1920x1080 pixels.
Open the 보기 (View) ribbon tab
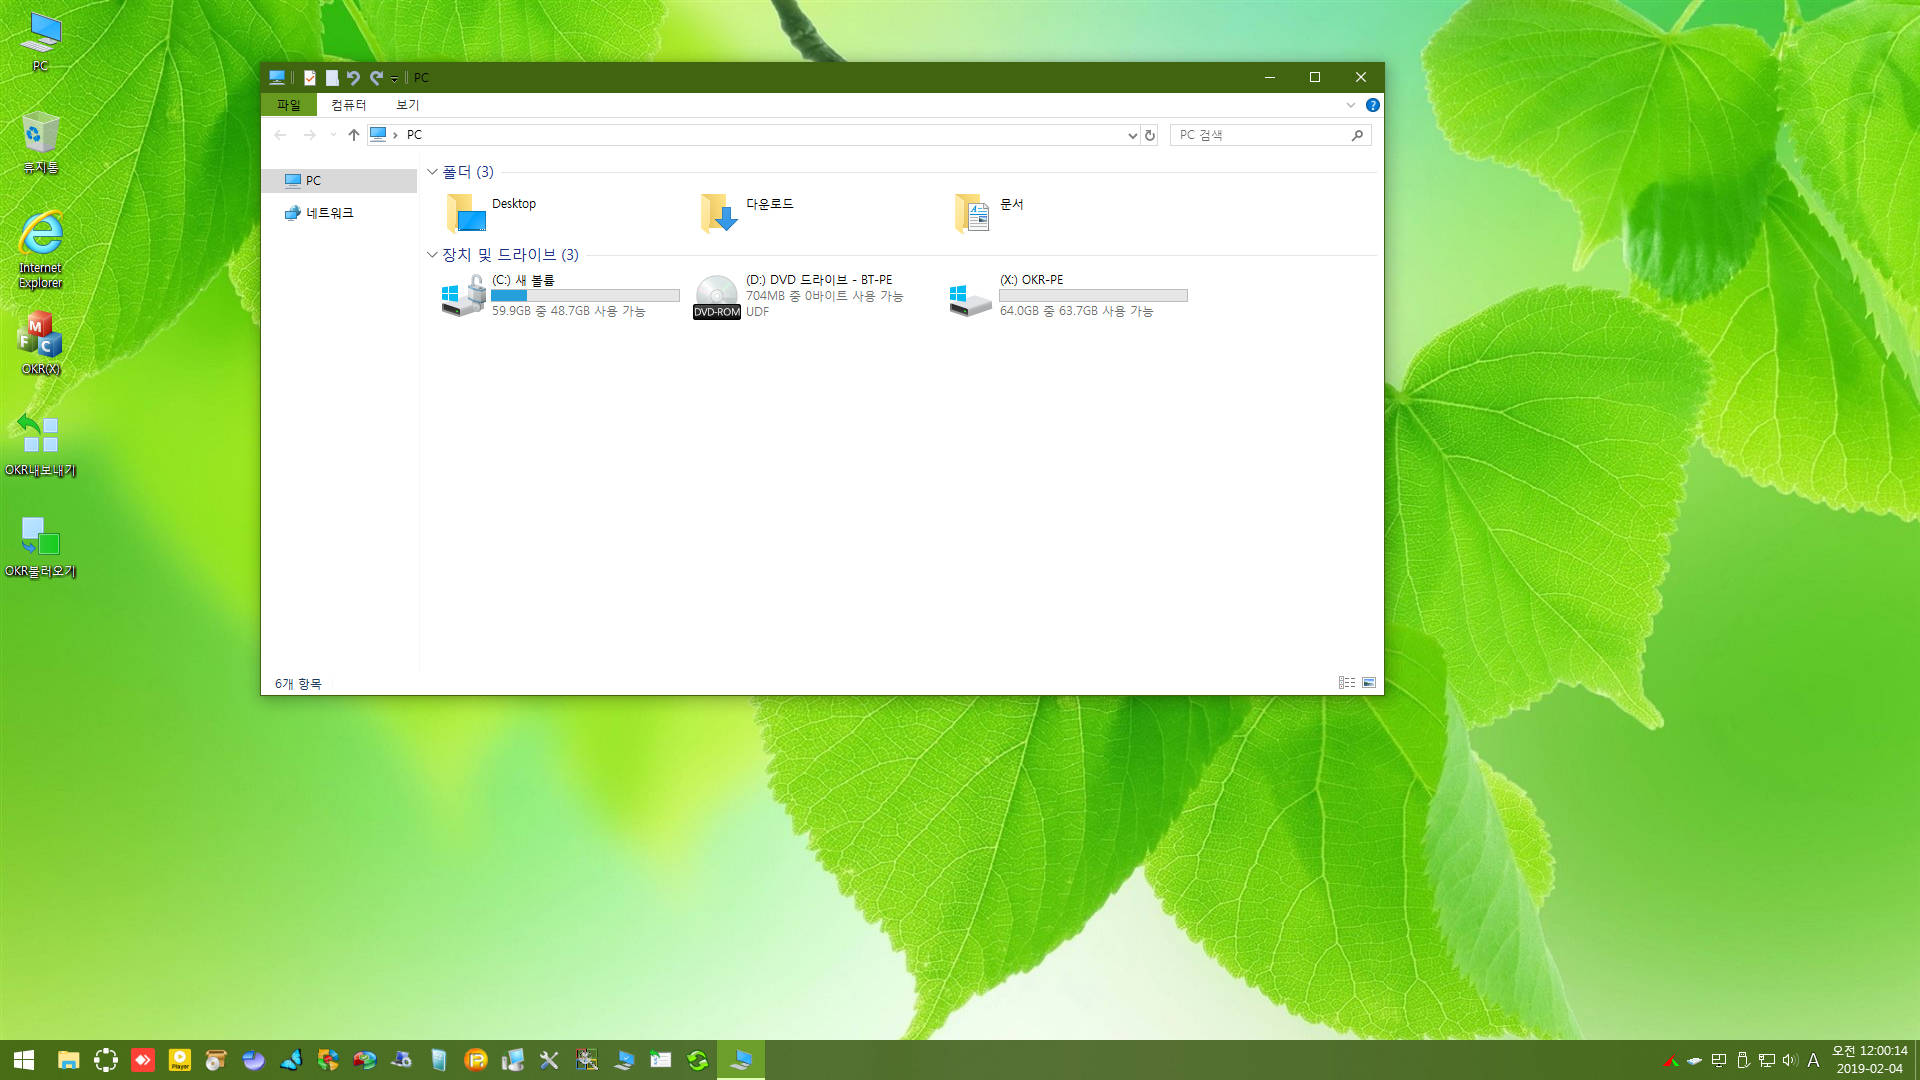point(408,105)
